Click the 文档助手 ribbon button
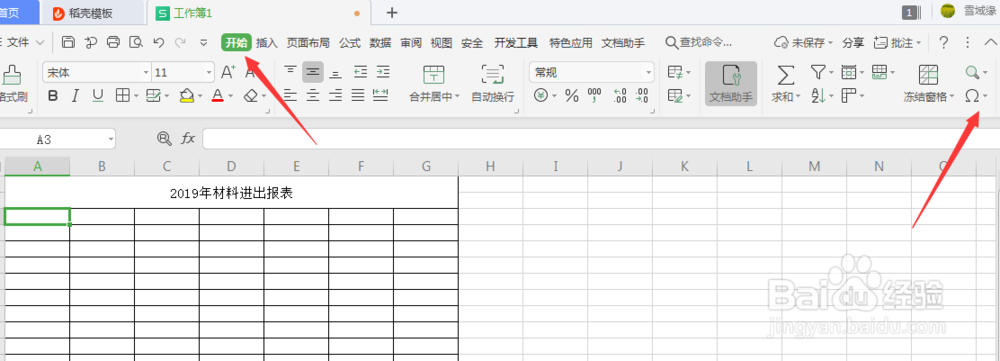Viewport: 1000px width, 361px height. point(731,84)
